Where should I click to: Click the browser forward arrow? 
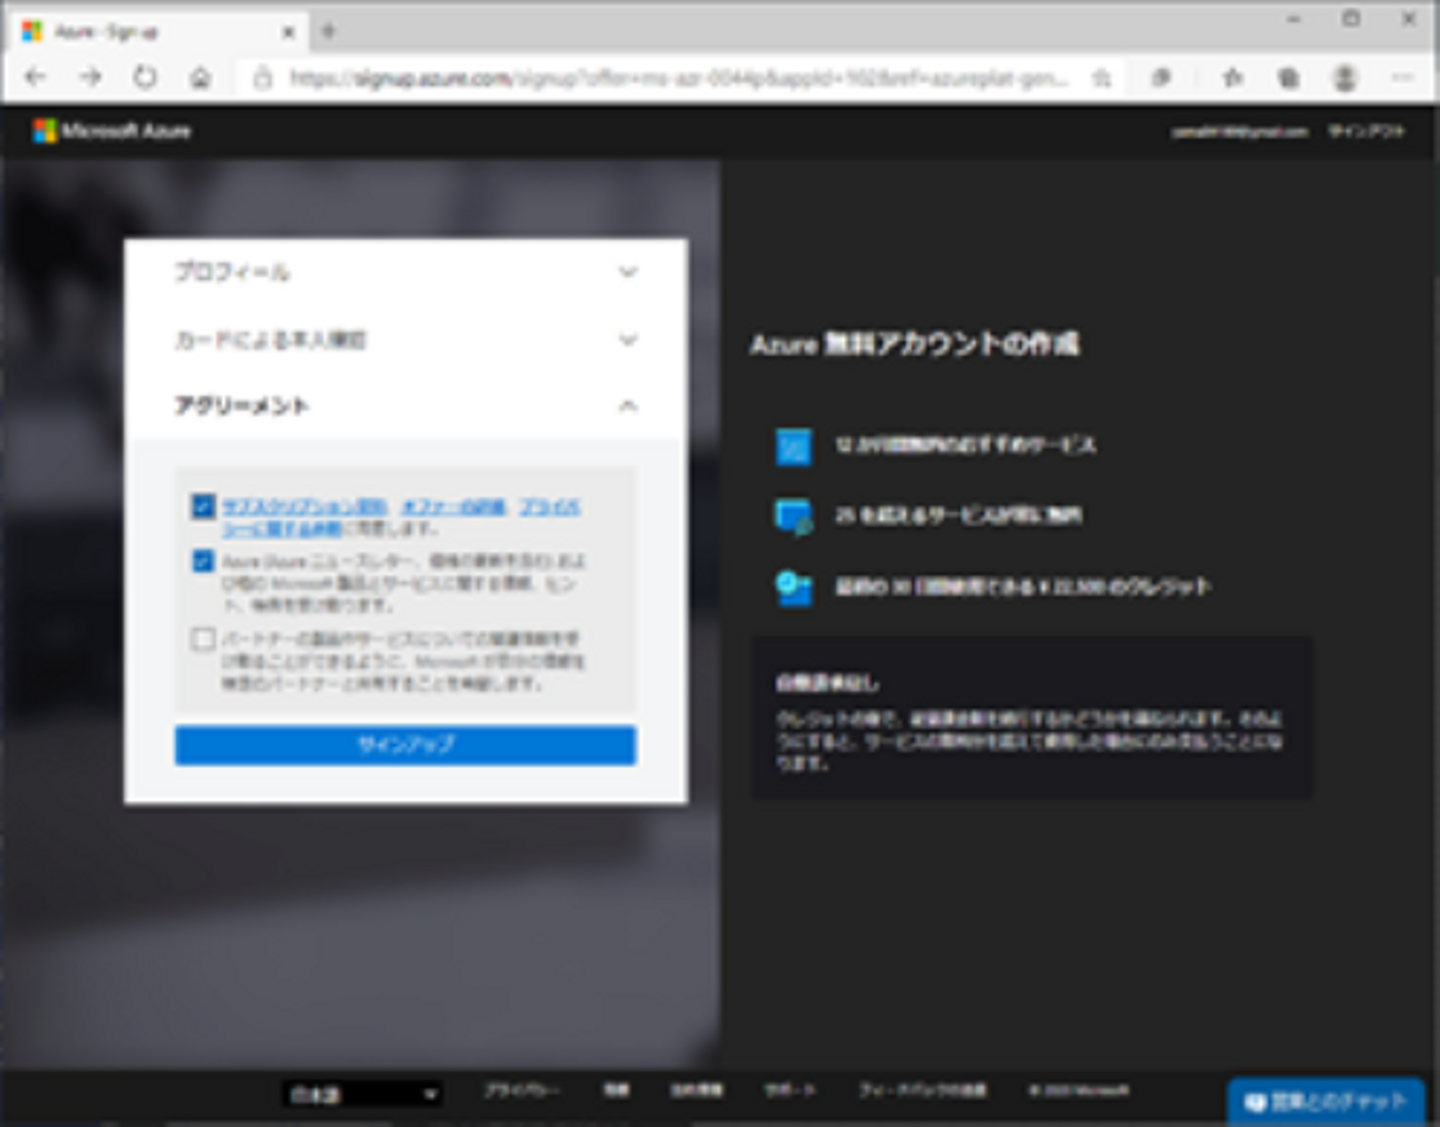[91, 77]
